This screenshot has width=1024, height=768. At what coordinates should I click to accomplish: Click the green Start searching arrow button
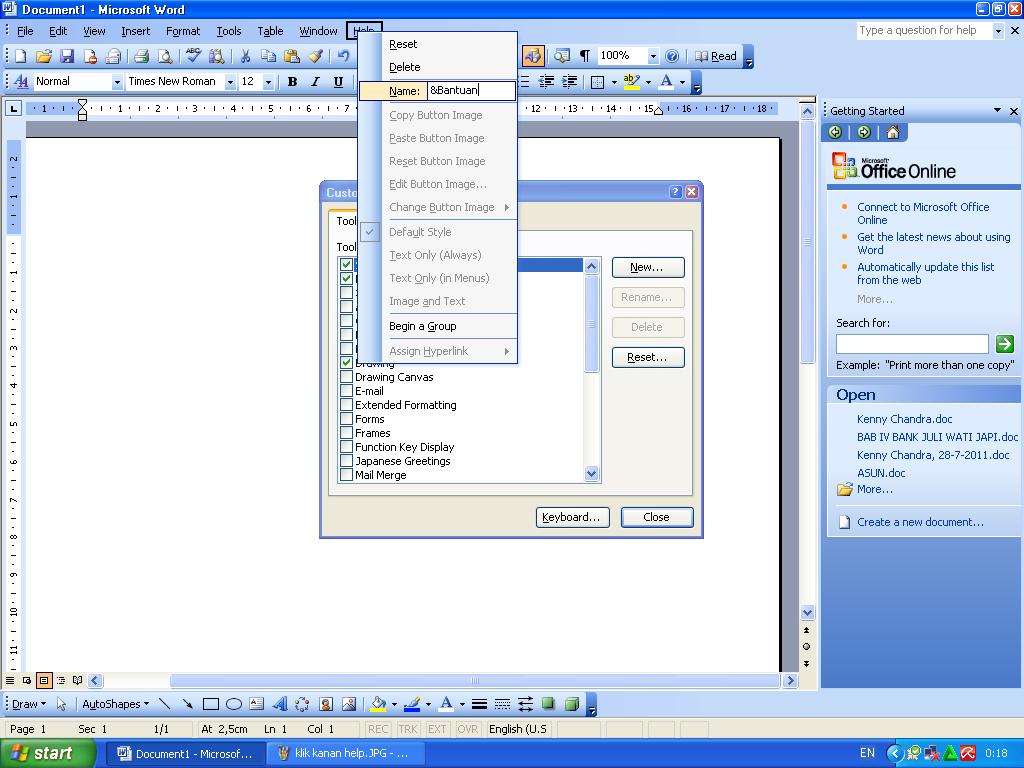1004,344
